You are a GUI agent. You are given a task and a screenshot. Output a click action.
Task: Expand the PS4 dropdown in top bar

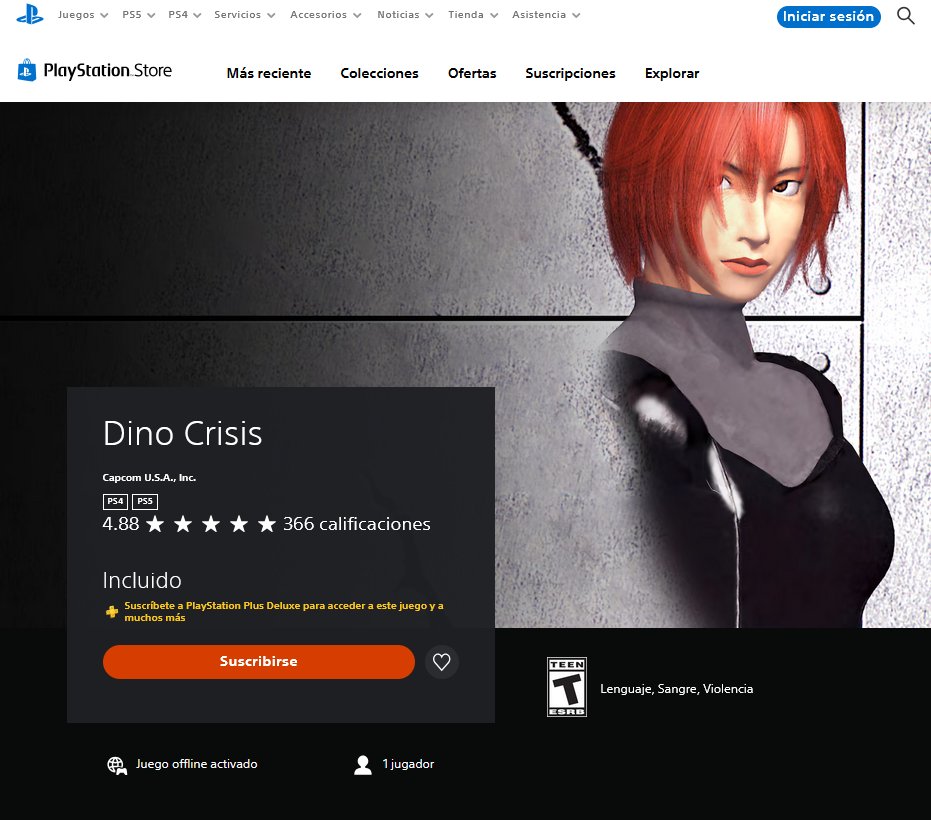(x=184, y=15)
